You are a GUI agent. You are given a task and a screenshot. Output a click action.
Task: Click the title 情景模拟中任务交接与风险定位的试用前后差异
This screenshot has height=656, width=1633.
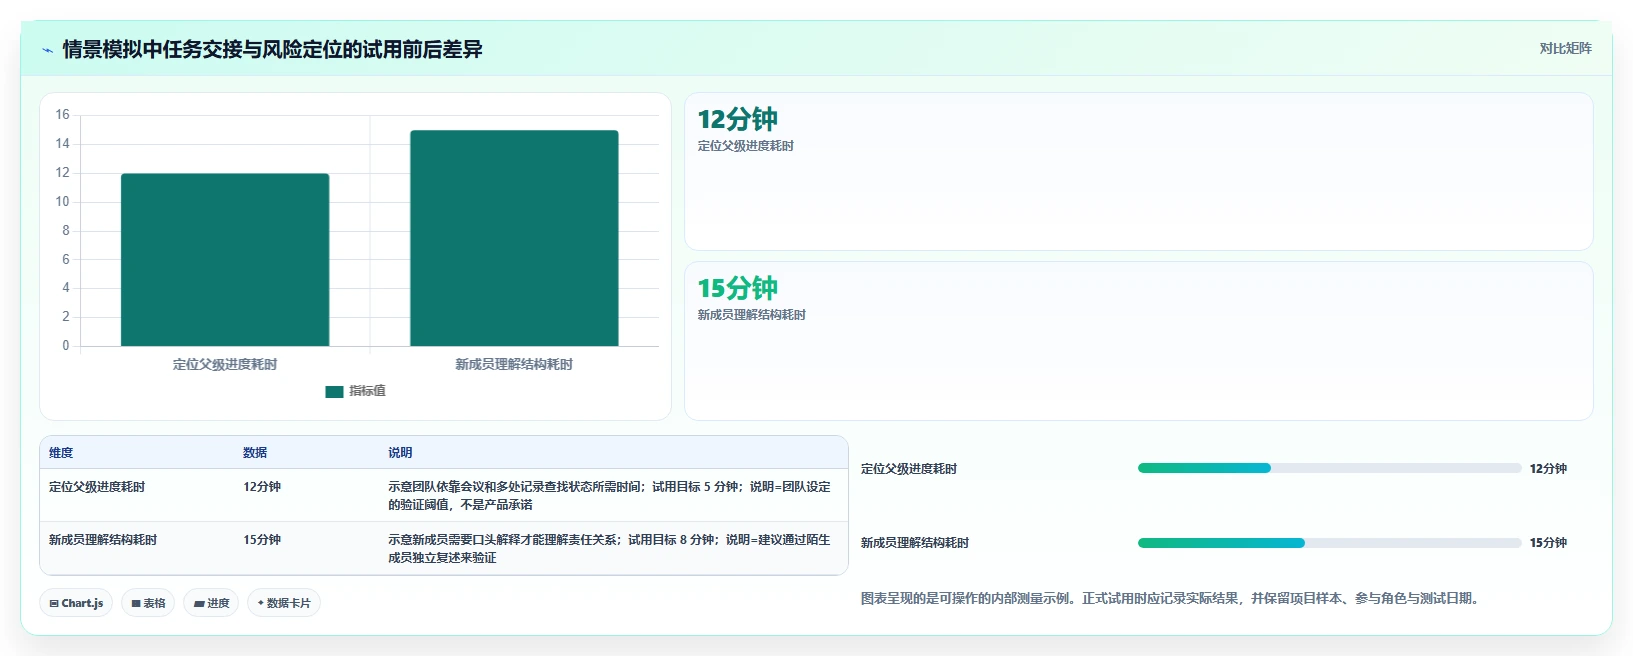click(272, 49)
